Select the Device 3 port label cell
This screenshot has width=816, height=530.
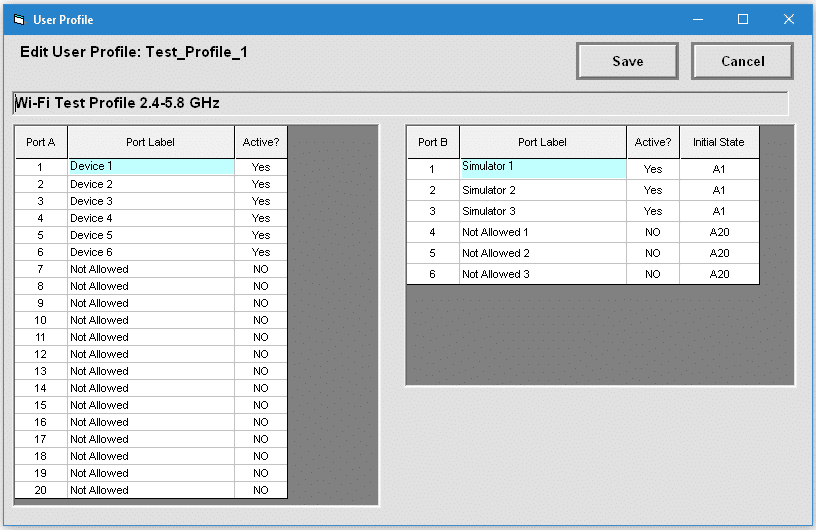151,201
